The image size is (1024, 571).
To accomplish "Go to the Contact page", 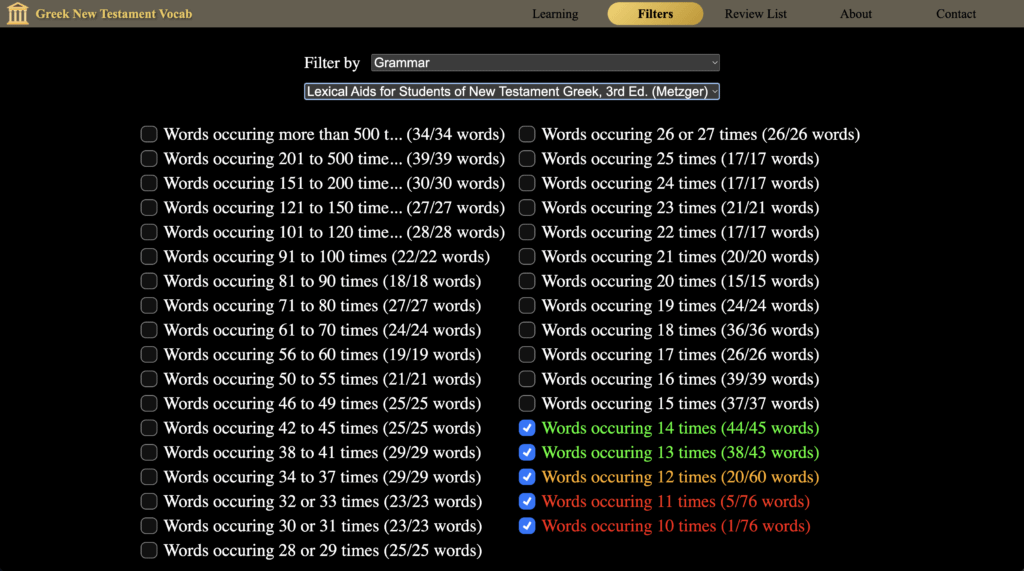I will click(x=955, y=14).
